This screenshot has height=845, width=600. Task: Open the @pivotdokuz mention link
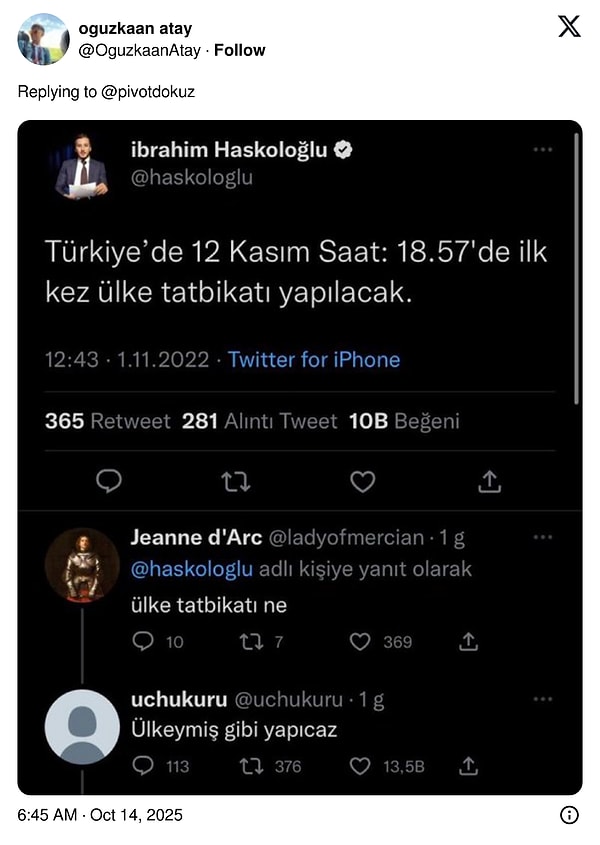click(x=148, y=91)
